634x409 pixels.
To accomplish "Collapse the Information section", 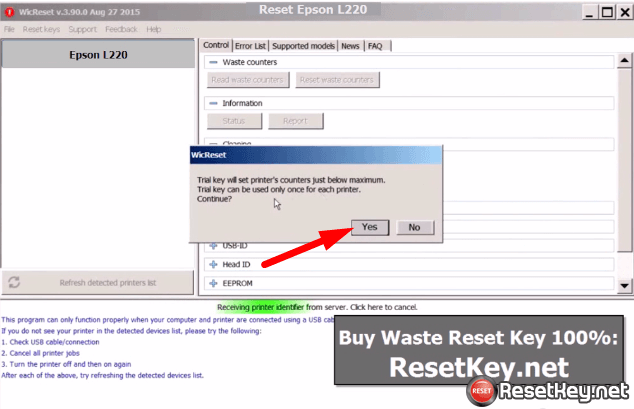I will click(x=213, y=103).
